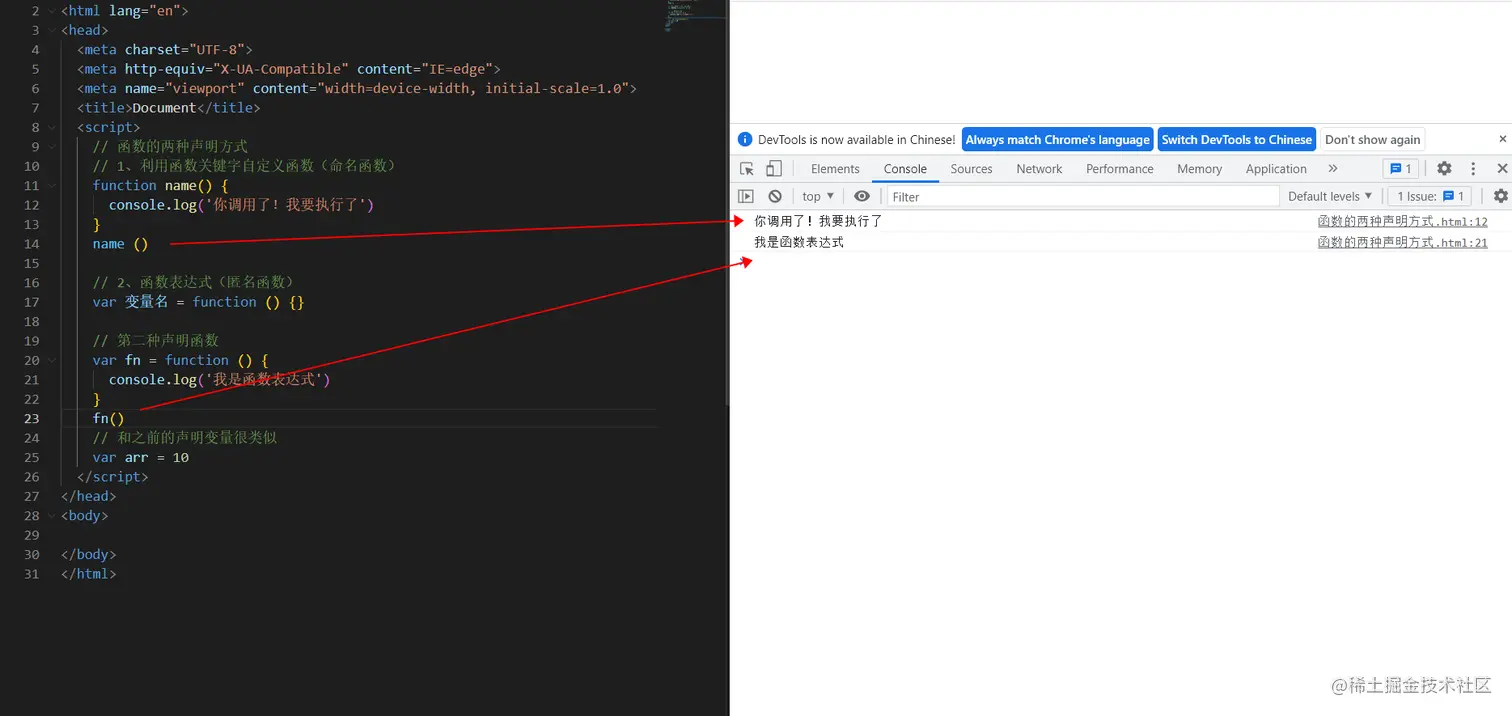This screenshot has width=1512, height=716.
Task: Clear the console with the ban icon
Action: tap(775, 196)
